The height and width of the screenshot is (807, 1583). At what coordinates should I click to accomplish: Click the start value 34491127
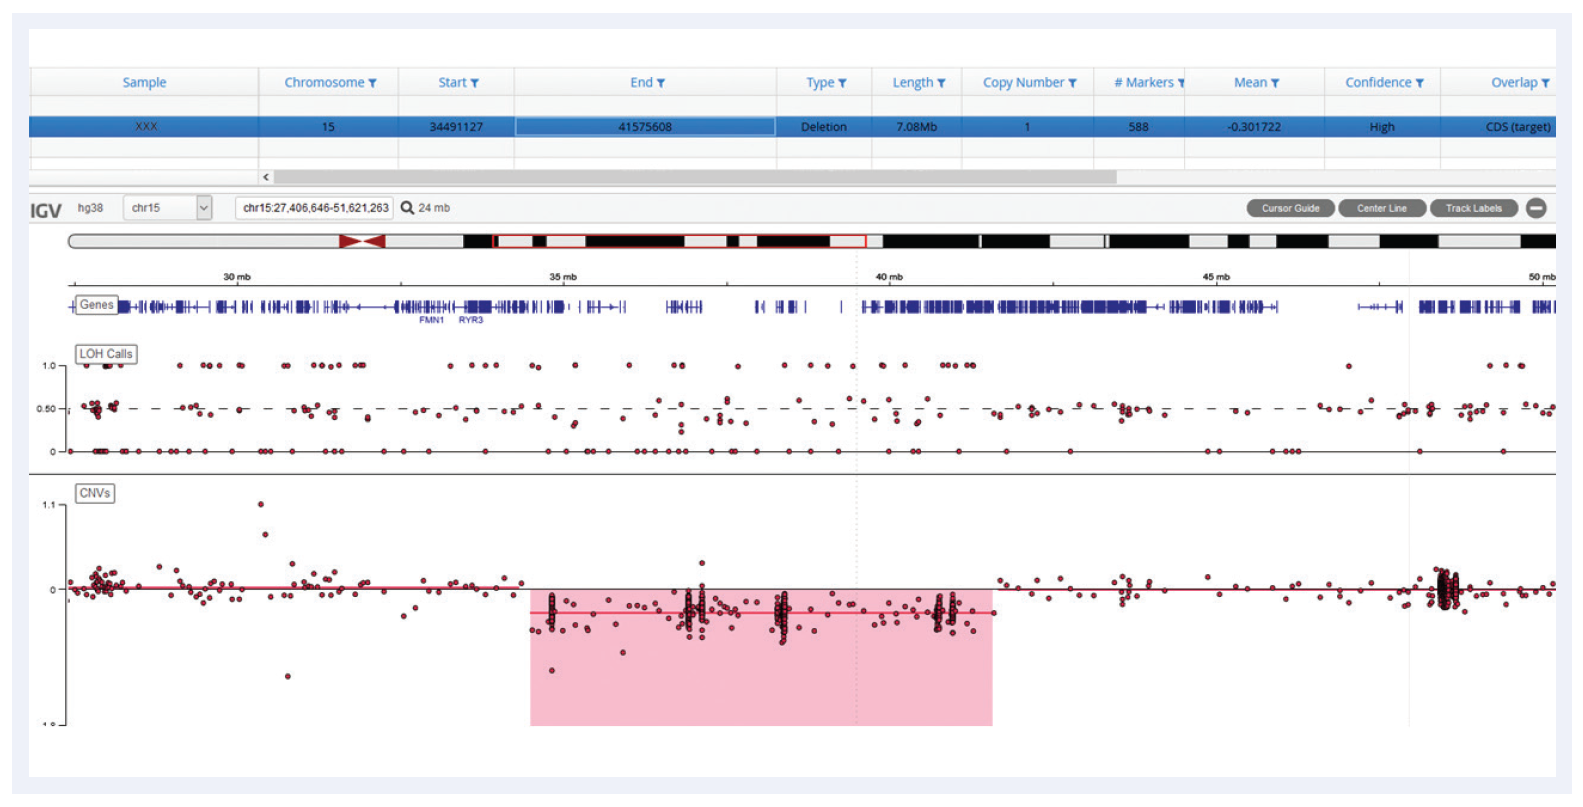[x=456, y=127]
